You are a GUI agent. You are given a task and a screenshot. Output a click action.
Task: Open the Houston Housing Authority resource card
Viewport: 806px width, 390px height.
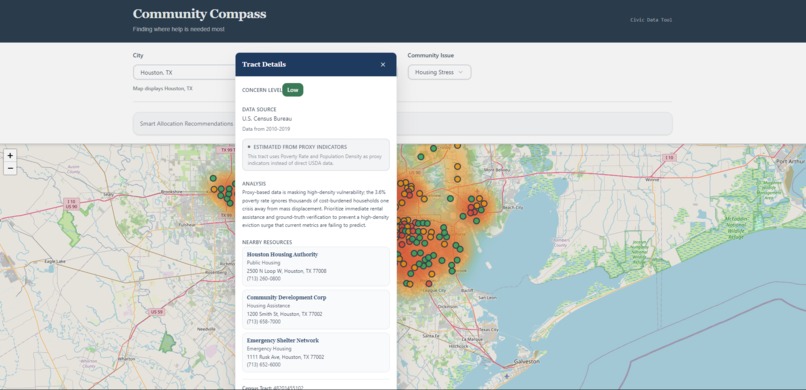[x=316, y=266]
